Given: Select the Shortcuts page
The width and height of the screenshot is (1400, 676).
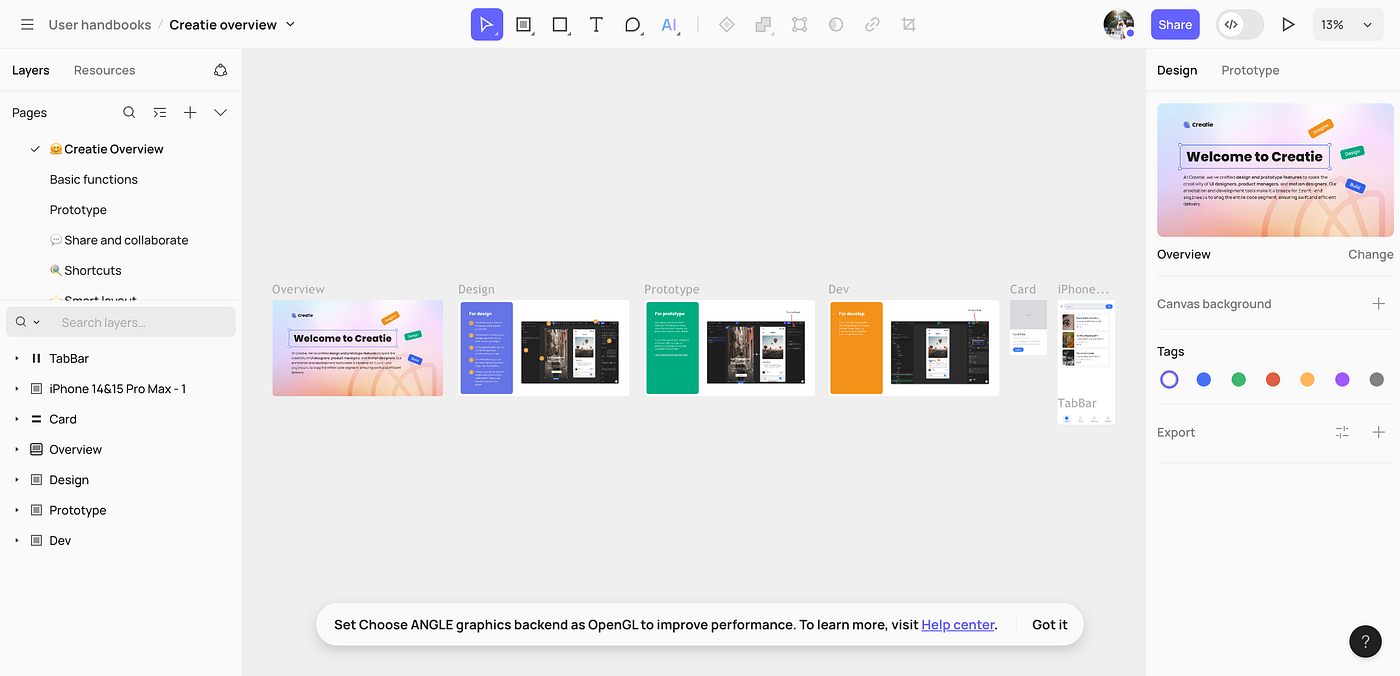Looking at the screenshot, I should [x=85, y=270].
